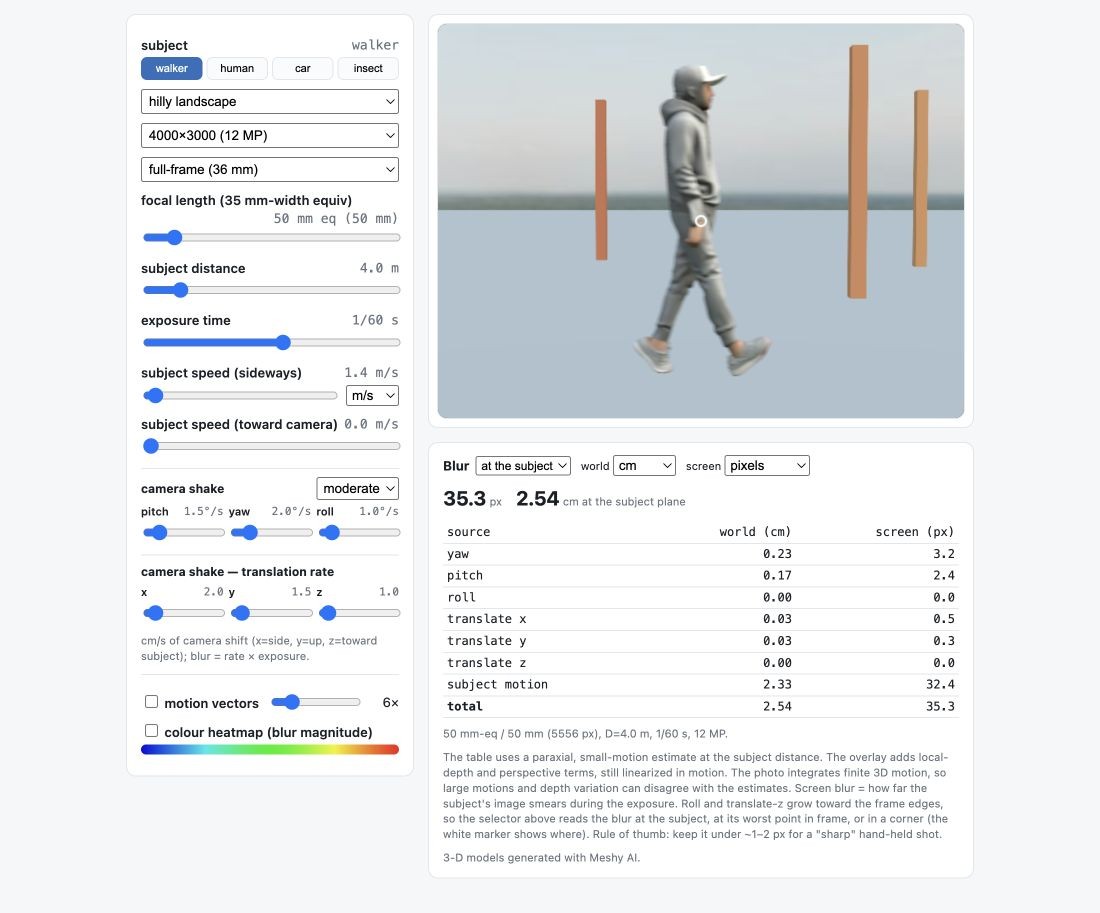Click the '4.0 m' subject distance value
The width and height of the screenshot is (1100, 913).
click(380, 268)
